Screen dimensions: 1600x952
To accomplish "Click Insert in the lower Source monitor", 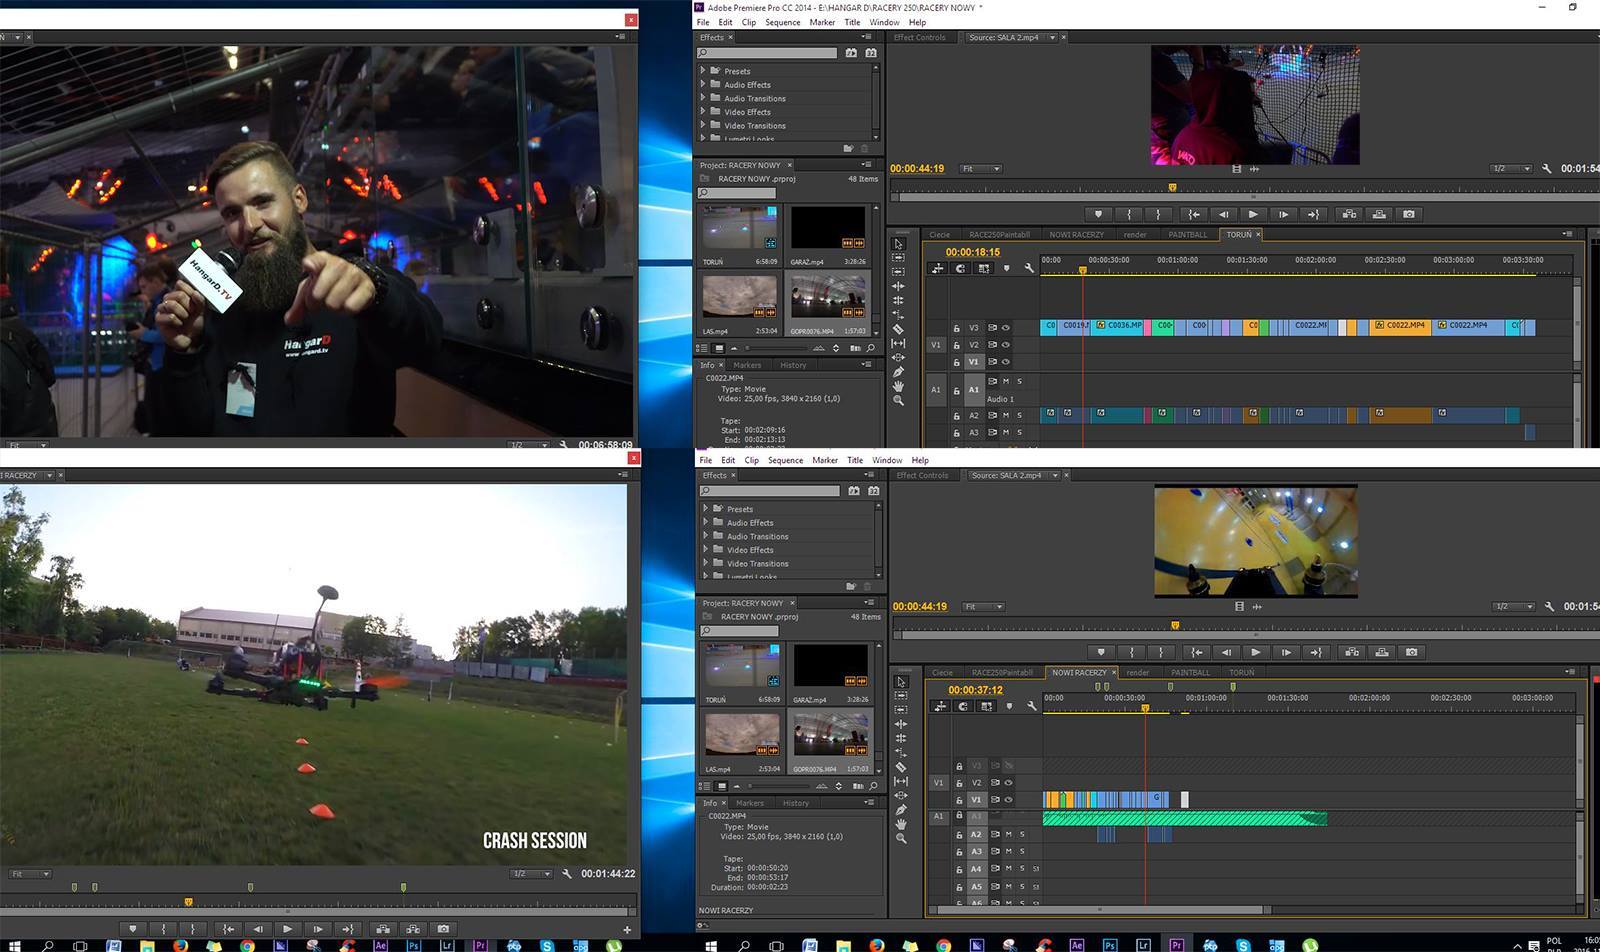I will point(1352,652).
